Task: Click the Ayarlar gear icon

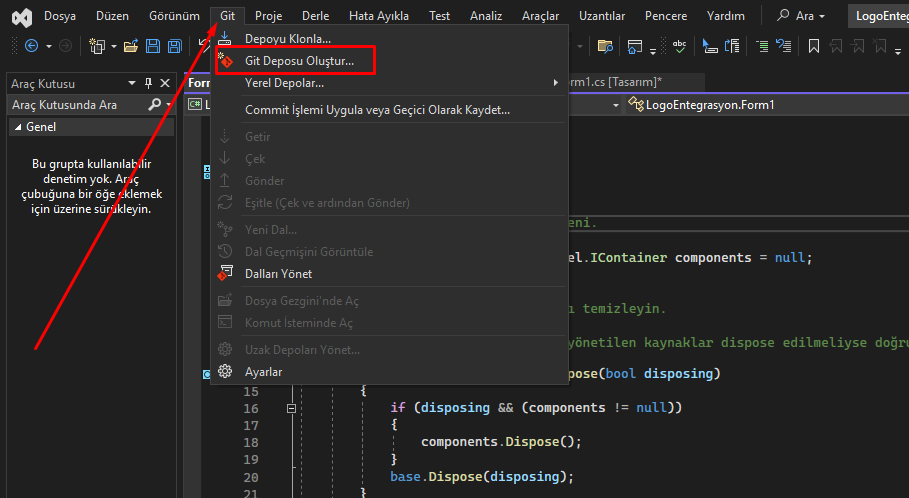Action: coord(225,371)
